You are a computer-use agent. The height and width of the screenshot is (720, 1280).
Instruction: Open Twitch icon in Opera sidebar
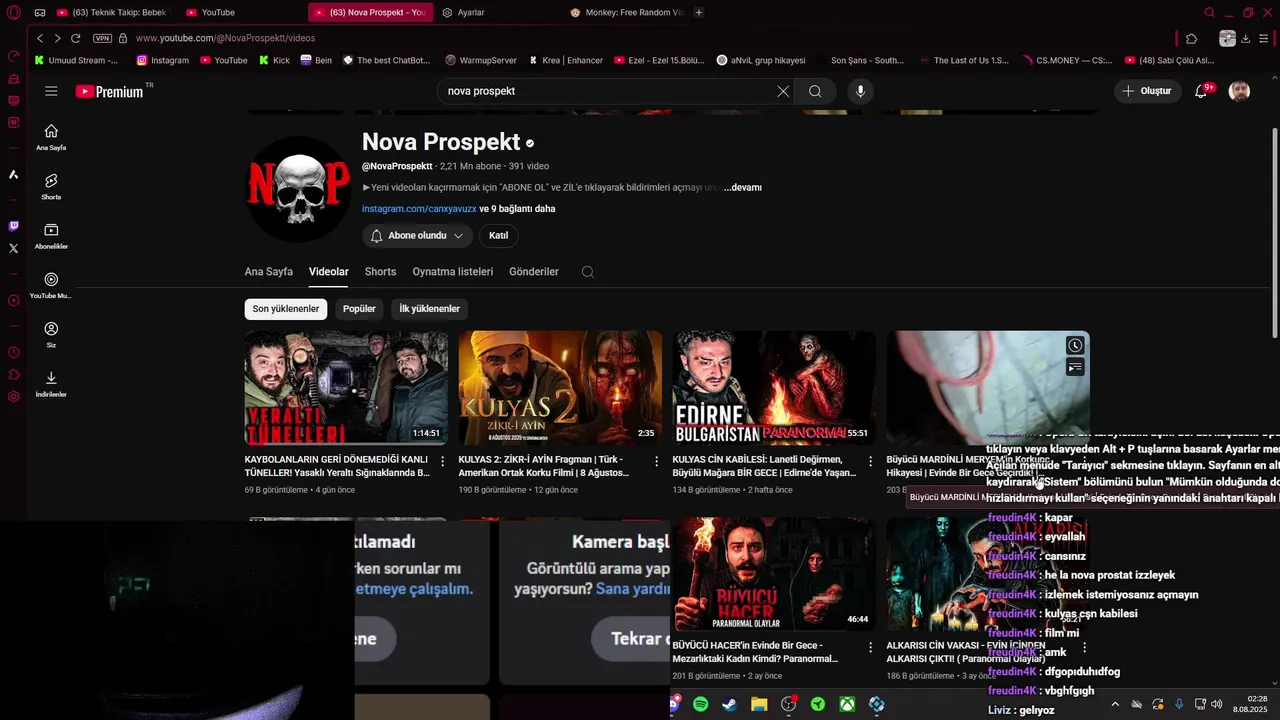tap(13, 227)
